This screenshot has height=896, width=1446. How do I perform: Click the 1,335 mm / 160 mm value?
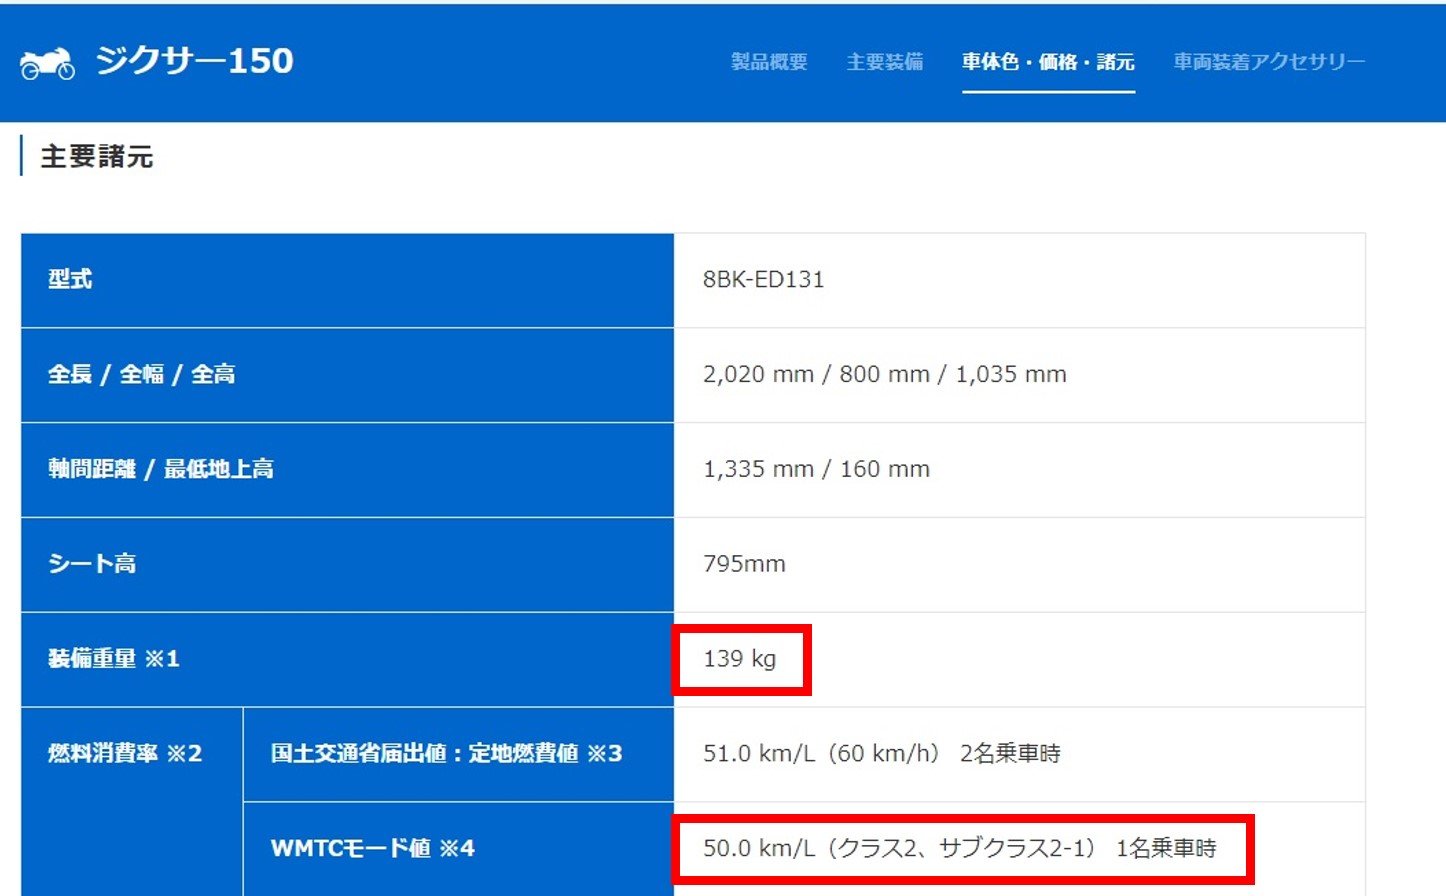[816, 469]
